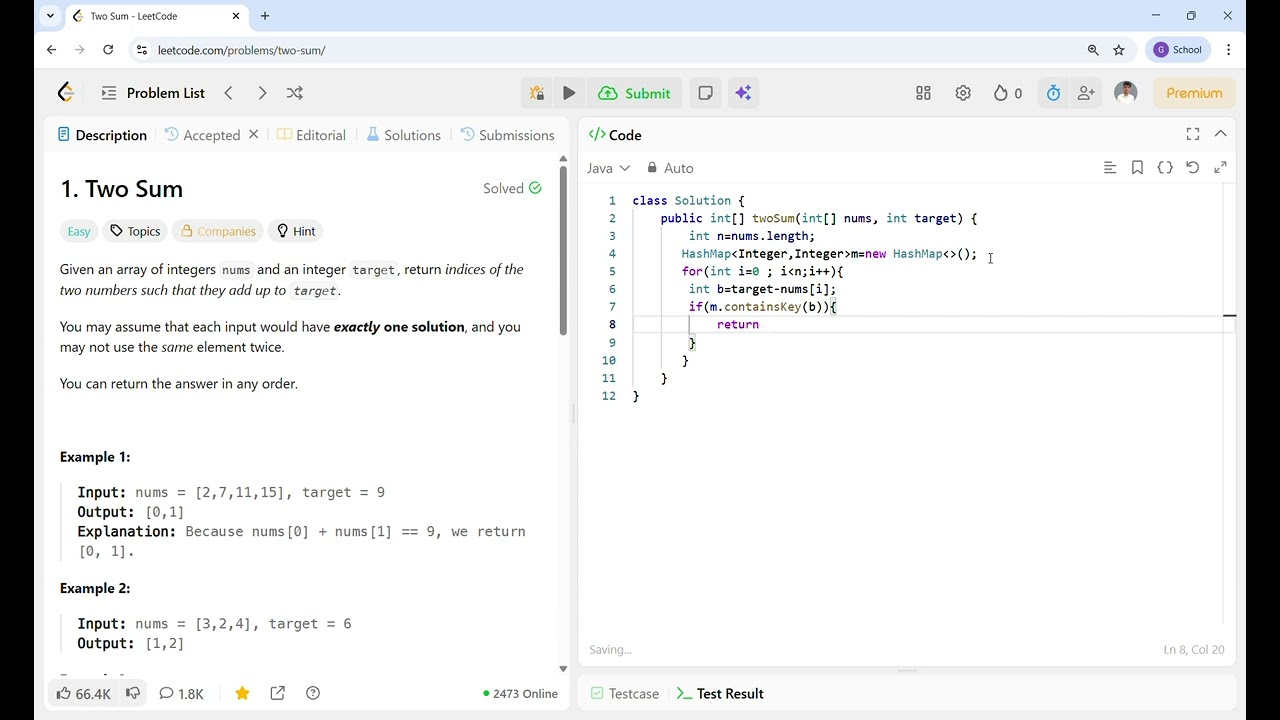Viewport: 1280px width, 720px height.
Task: Collapse the Code panel chevron
Action: pos(1221,134)
